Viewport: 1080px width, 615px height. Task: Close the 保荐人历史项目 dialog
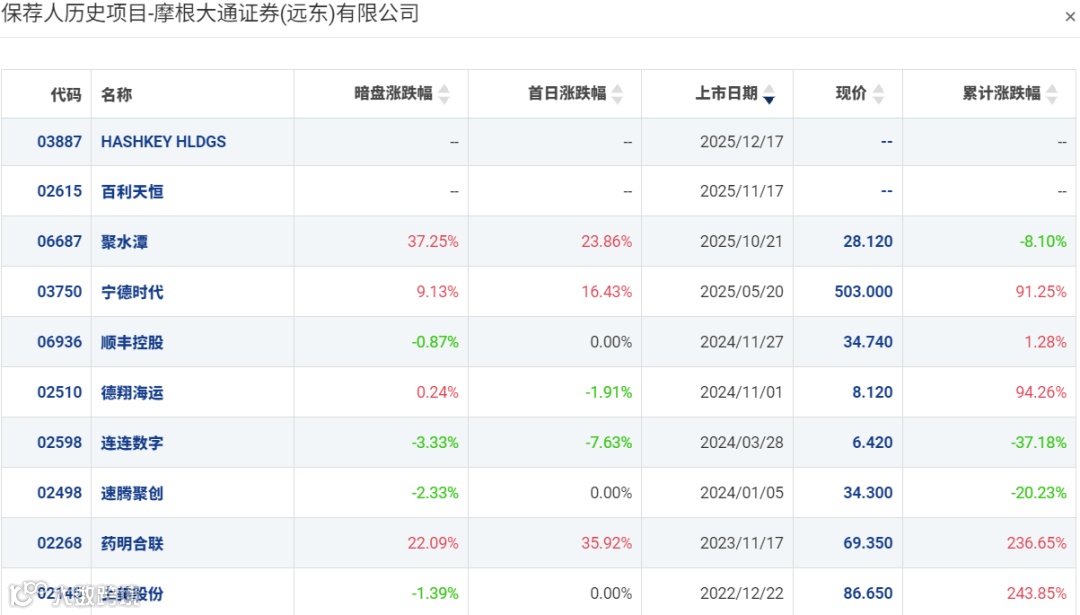(1070, 17)
